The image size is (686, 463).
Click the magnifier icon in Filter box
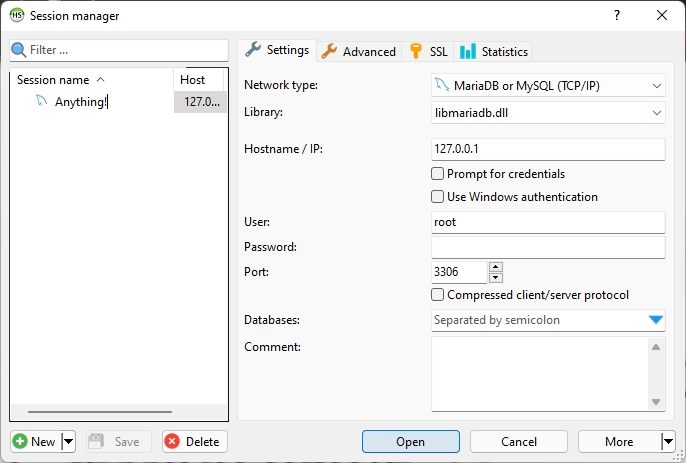(19, 50)
